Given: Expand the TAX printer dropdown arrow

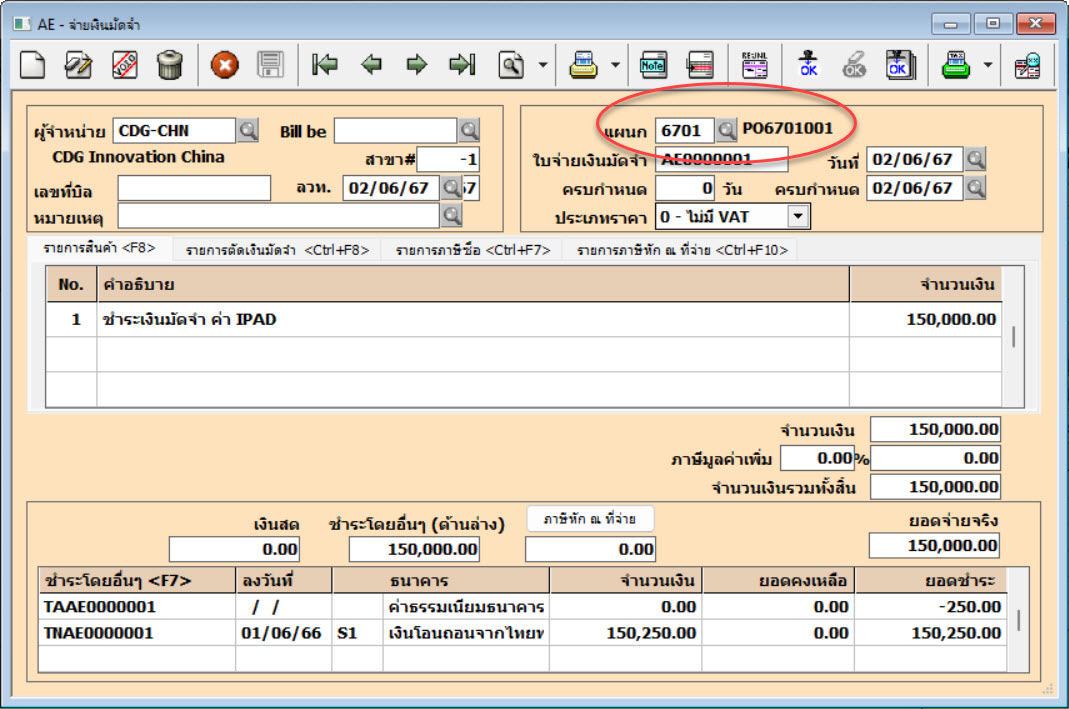Looking at the screenshot, I should pyautogui.click(x=987, y=65).
